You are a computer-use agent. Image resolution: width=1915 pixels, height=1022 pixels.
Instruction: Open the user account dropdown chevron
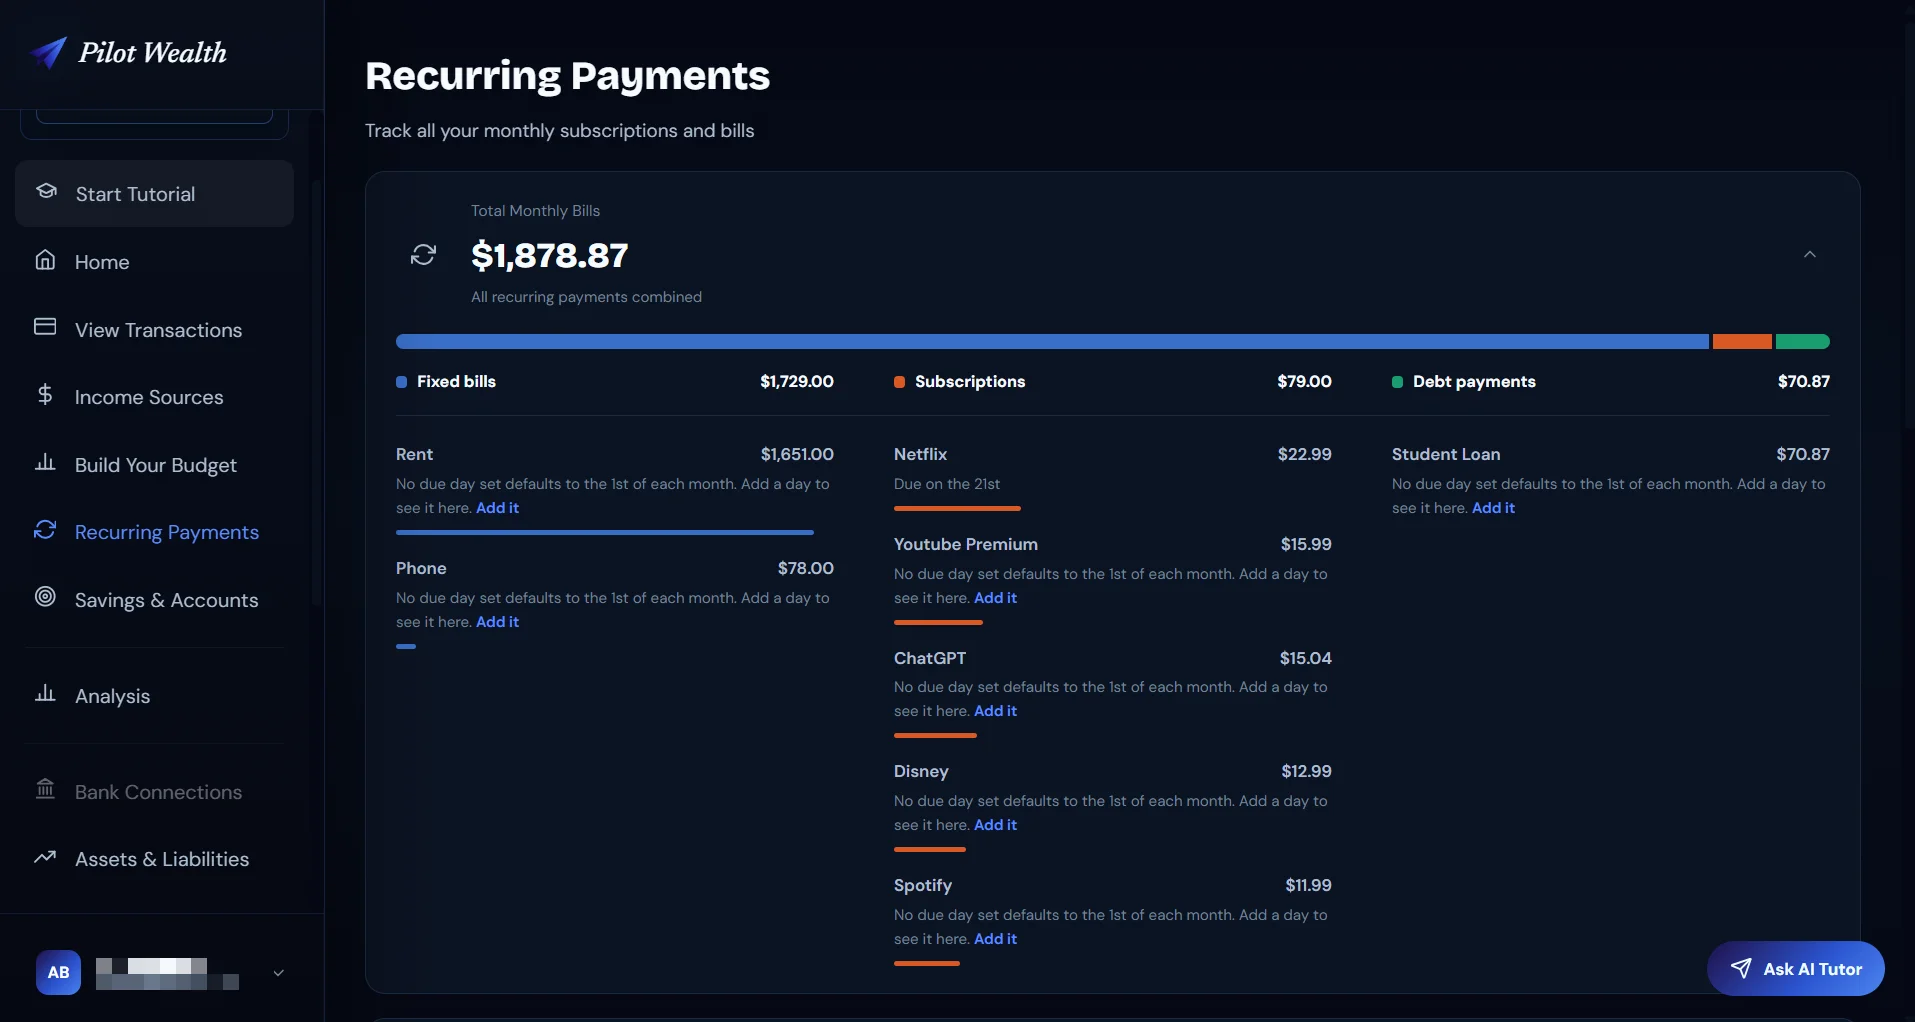point(279,973)
